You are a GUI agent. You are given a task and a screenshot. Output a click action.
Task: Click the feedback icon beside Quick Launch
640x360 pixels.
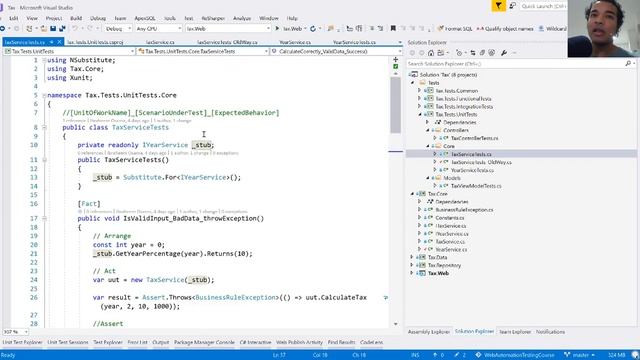click(513, 6)
